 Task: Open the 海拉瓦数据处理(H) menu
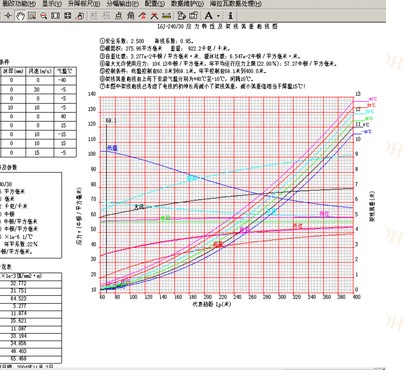pyautogui.click(x=236, y=4)
